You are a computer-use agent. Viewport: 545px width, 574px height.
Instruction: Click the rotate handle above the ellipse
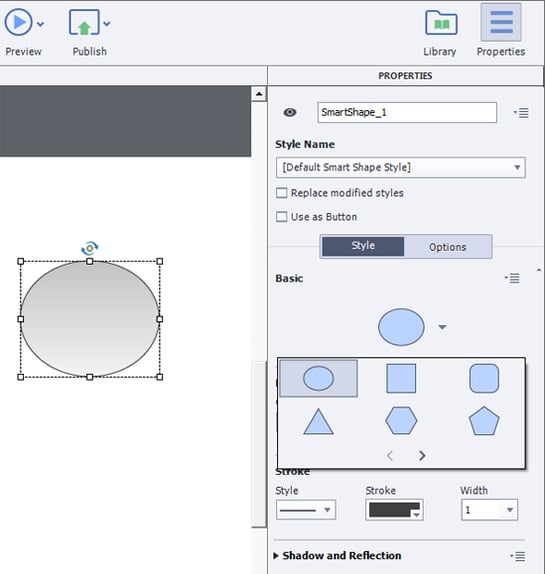(90, 248)
